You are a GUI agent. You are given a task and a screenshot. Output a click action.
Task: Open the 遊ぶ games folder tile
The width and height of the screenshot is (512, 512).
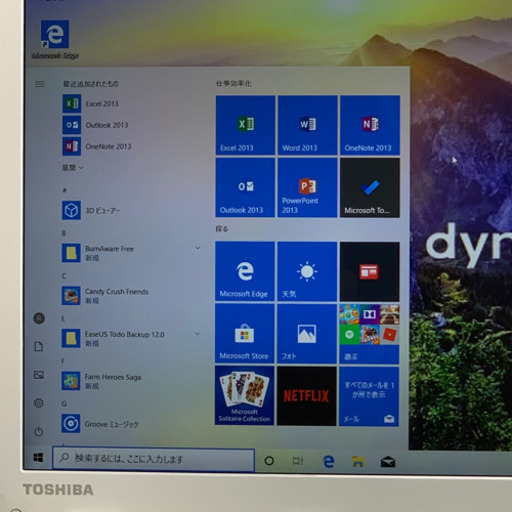coord(369,334)
